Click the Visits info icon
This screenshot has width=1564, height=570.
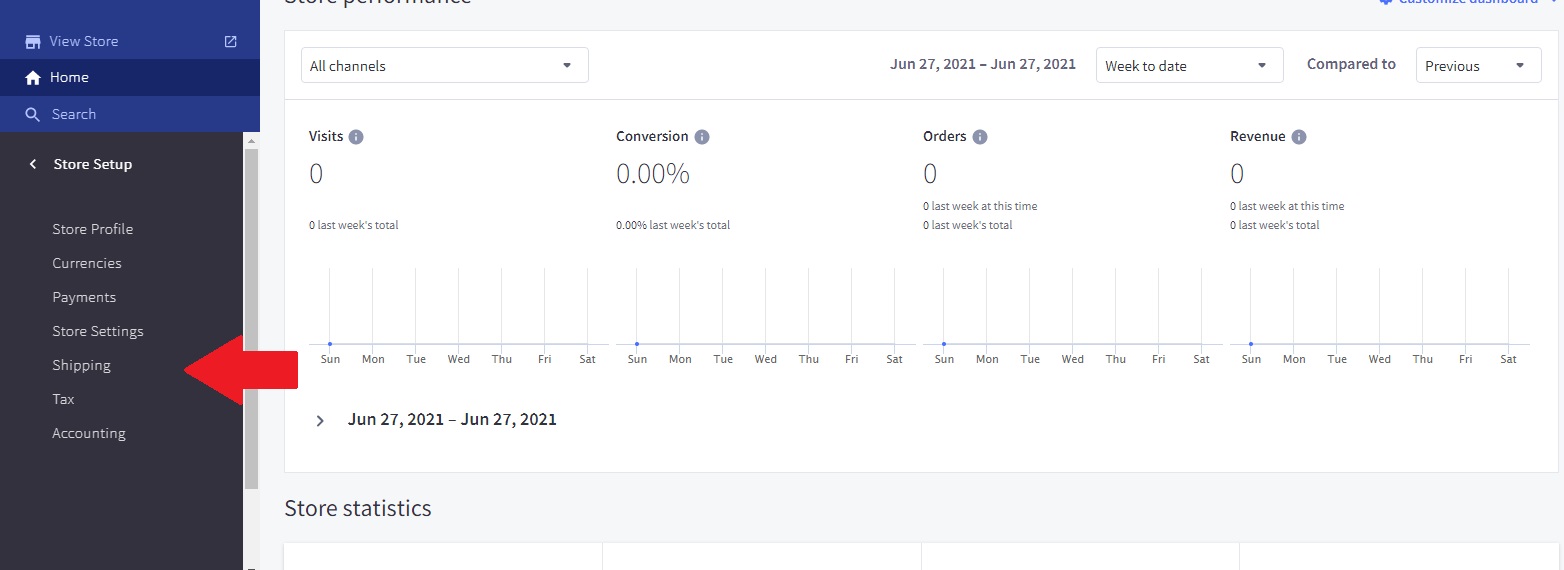[356, 137]
